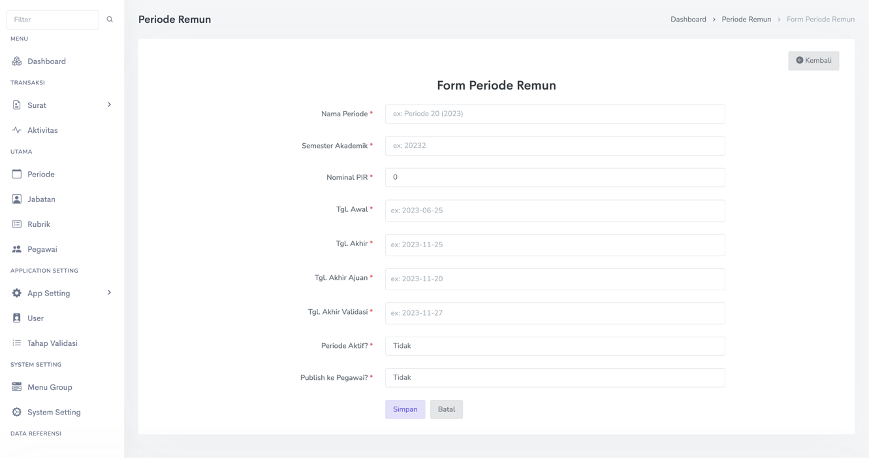
Task: Click the Dashboard icon in sidebar
Action: point(16,61)
